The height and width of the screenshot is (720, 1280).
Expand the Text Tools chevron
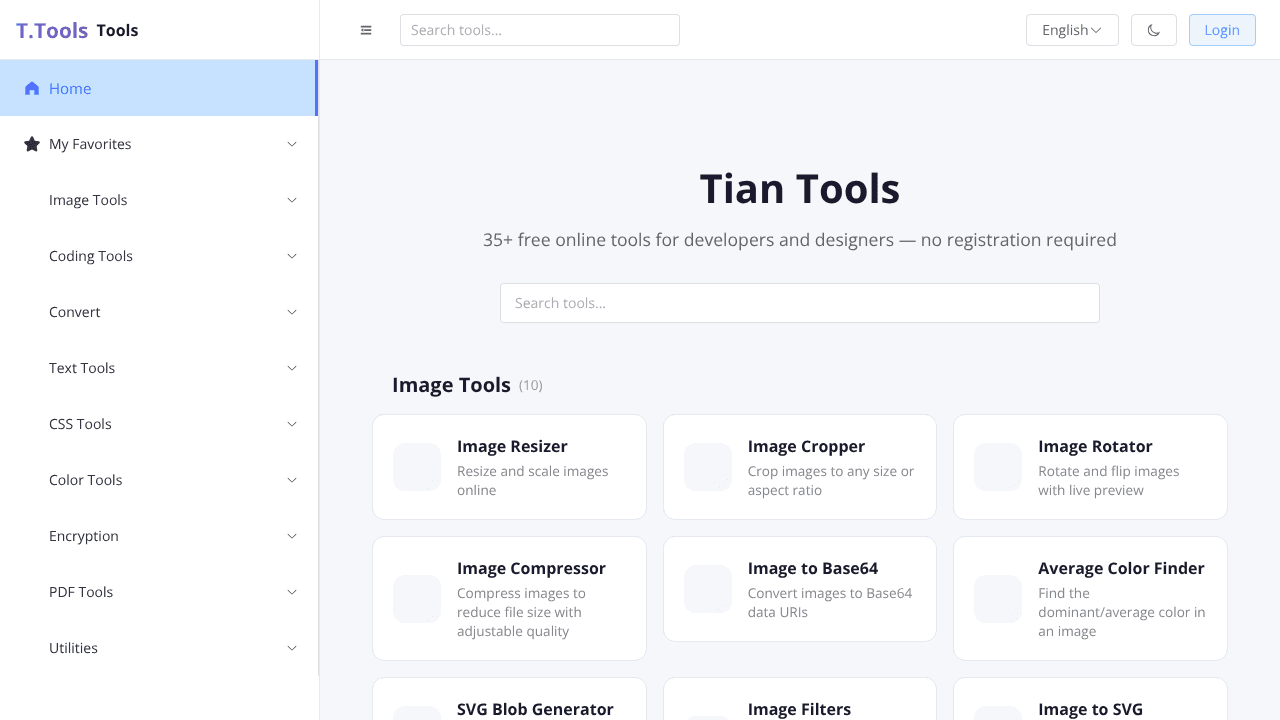[x=292, y=368]
